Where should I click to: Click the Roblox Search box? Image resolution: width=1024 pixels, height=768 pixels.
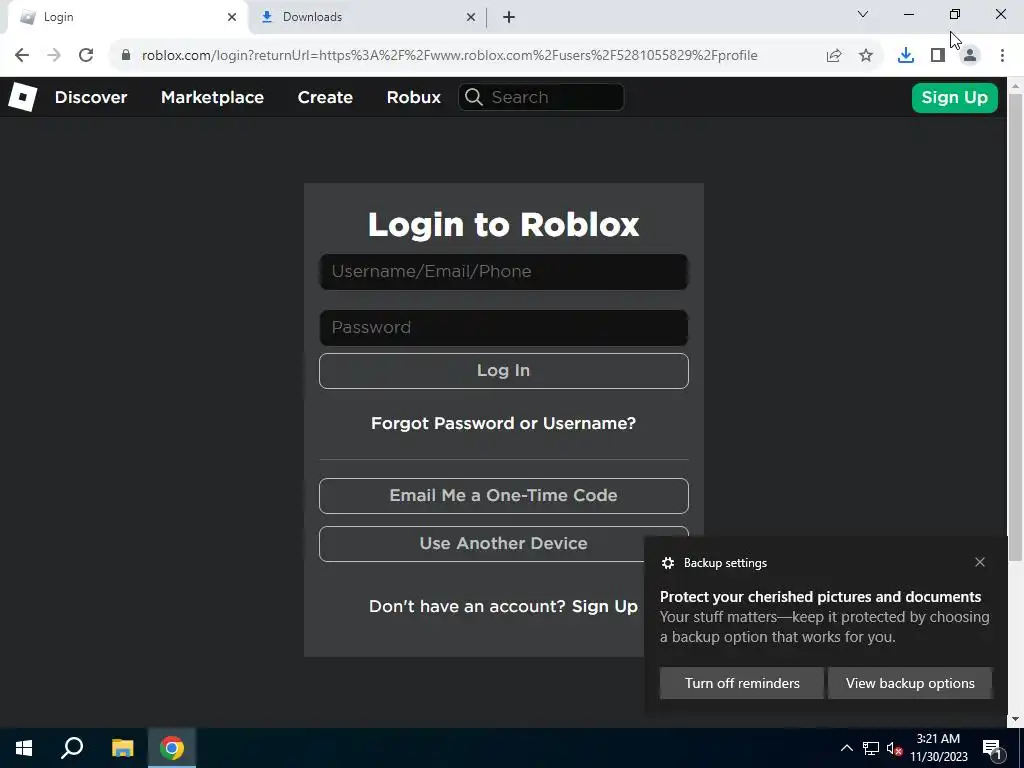pos(541,97)
